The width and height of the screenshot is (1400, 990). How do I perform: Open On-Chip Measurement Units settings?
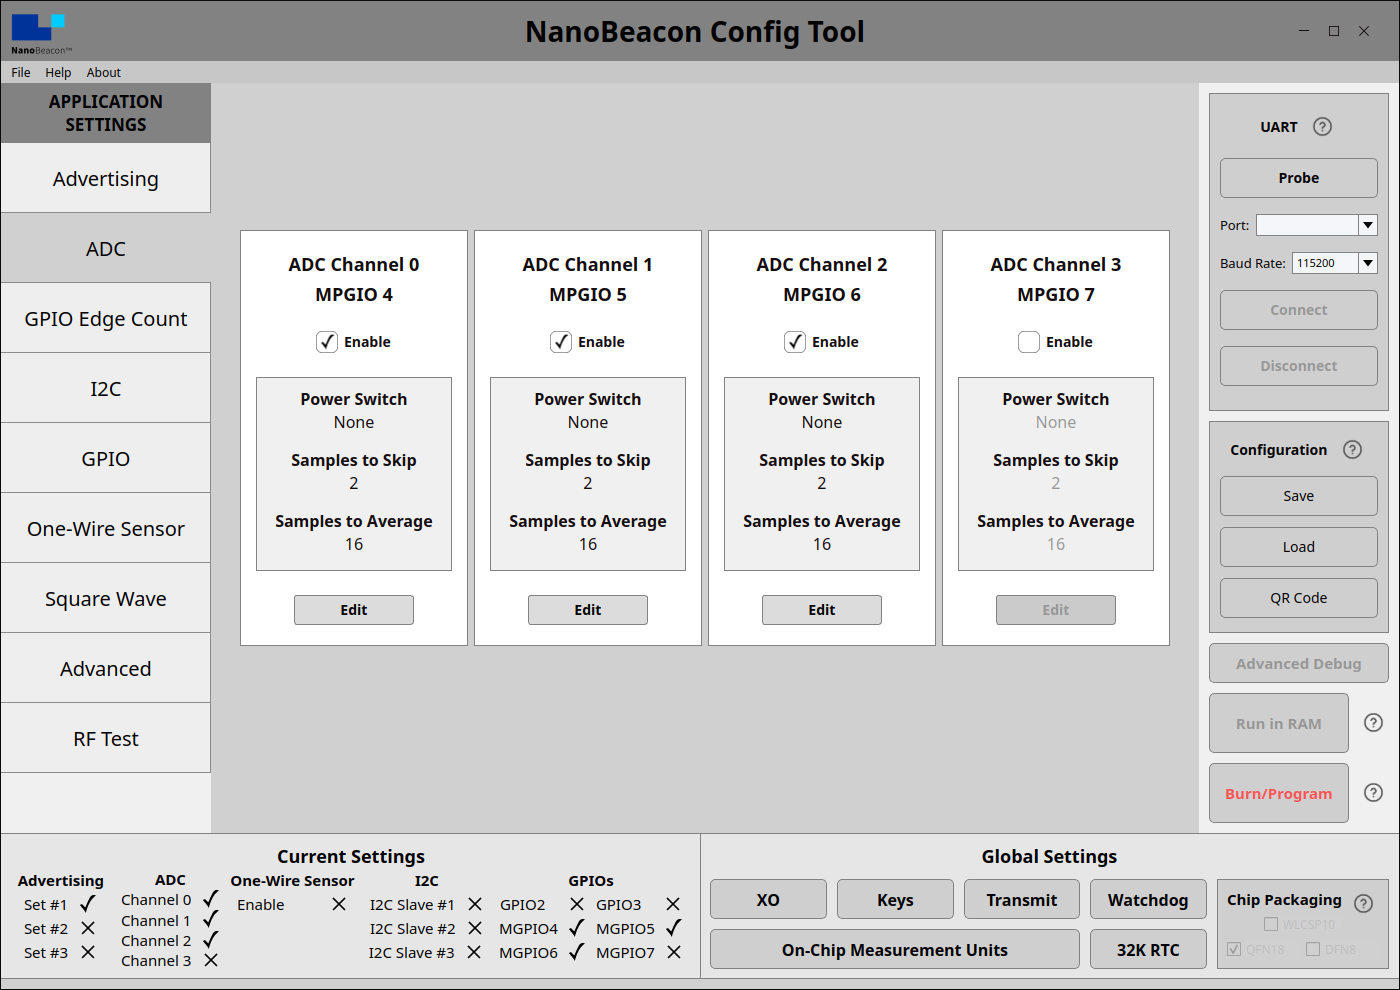click(x=895, y=949)
